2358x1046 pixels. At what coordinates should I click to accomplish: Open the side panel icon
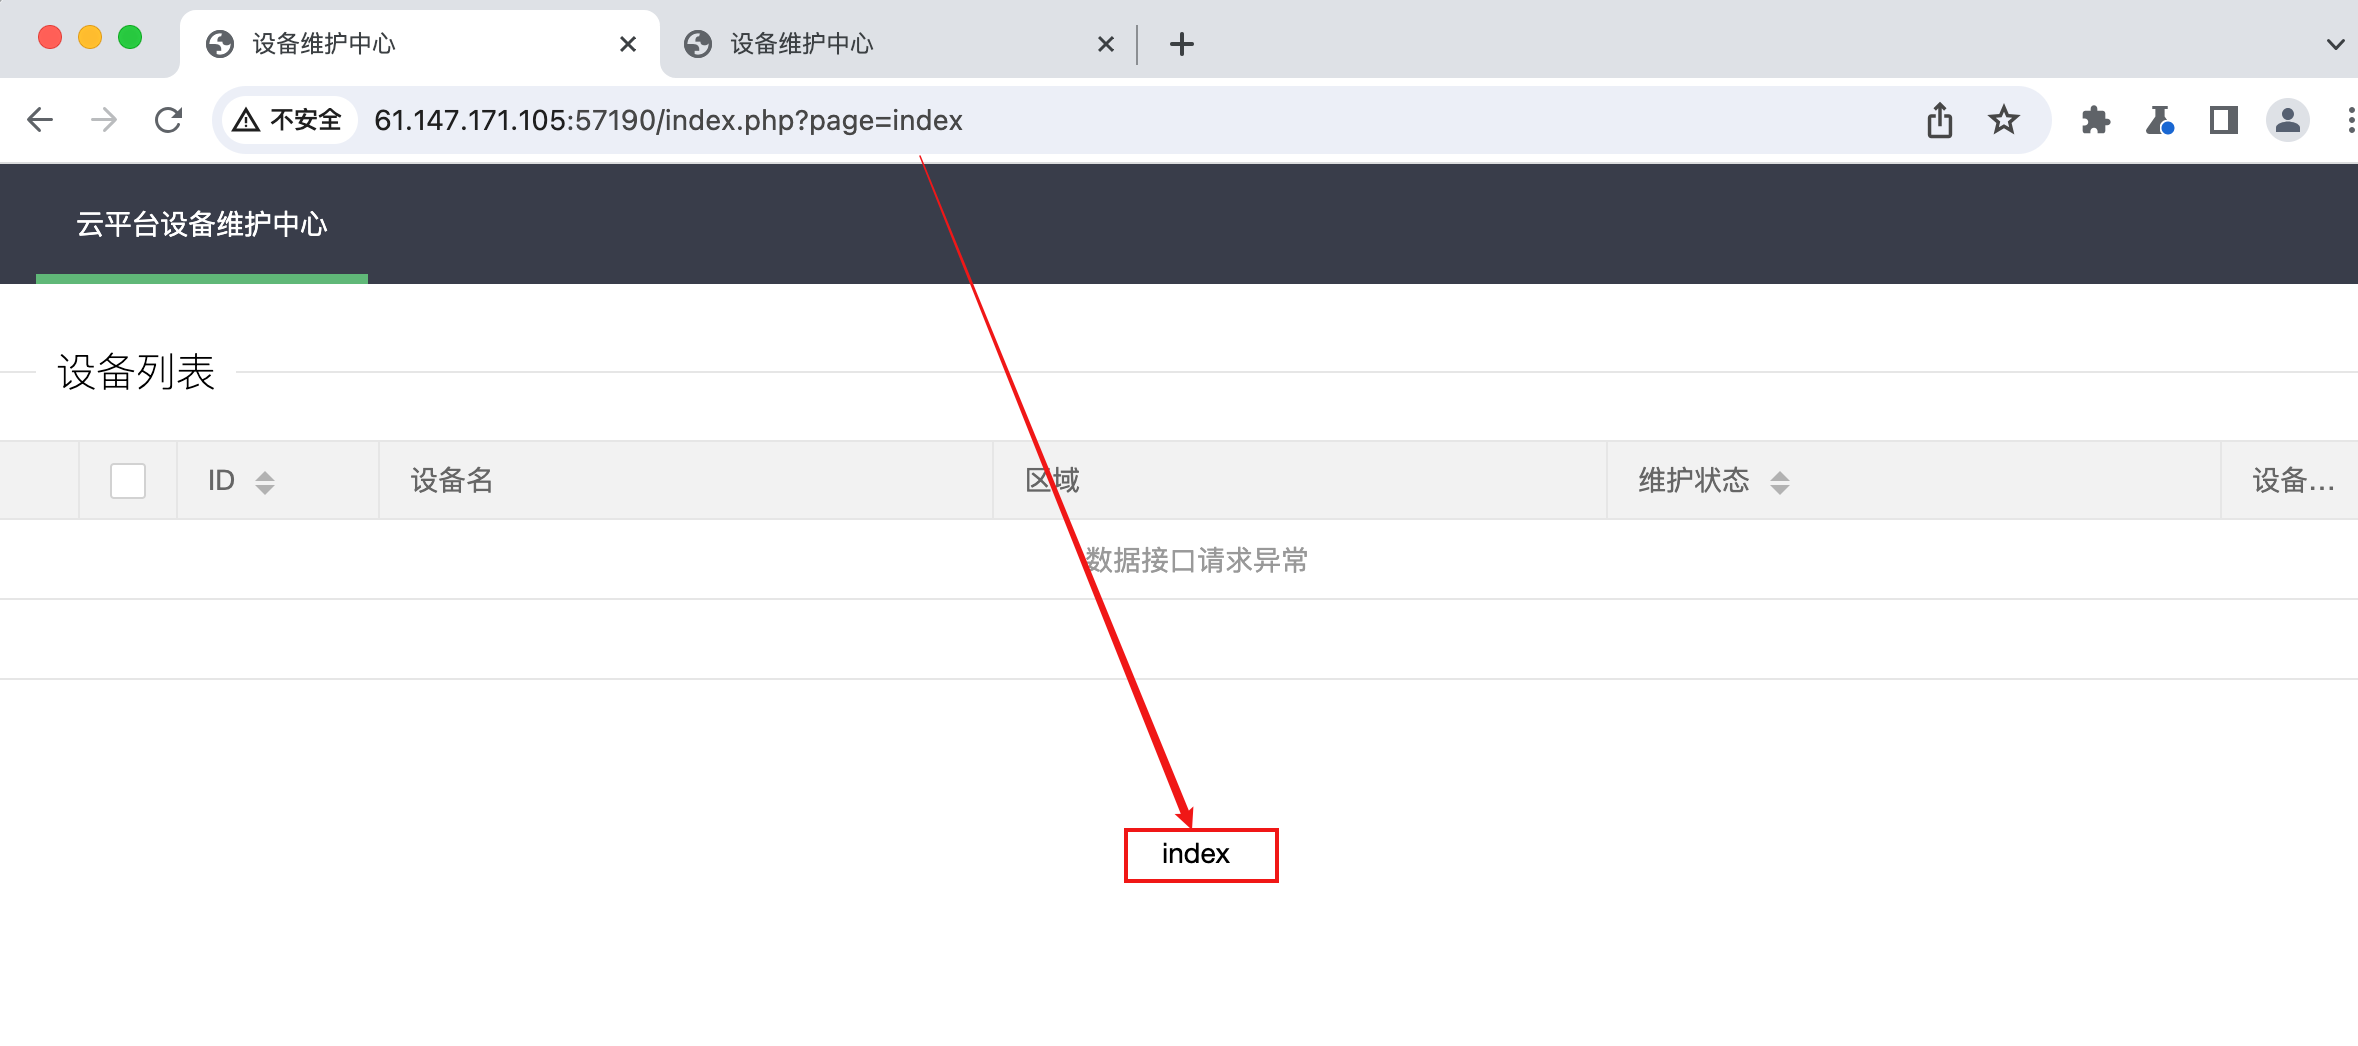(x=2224, y=119)
